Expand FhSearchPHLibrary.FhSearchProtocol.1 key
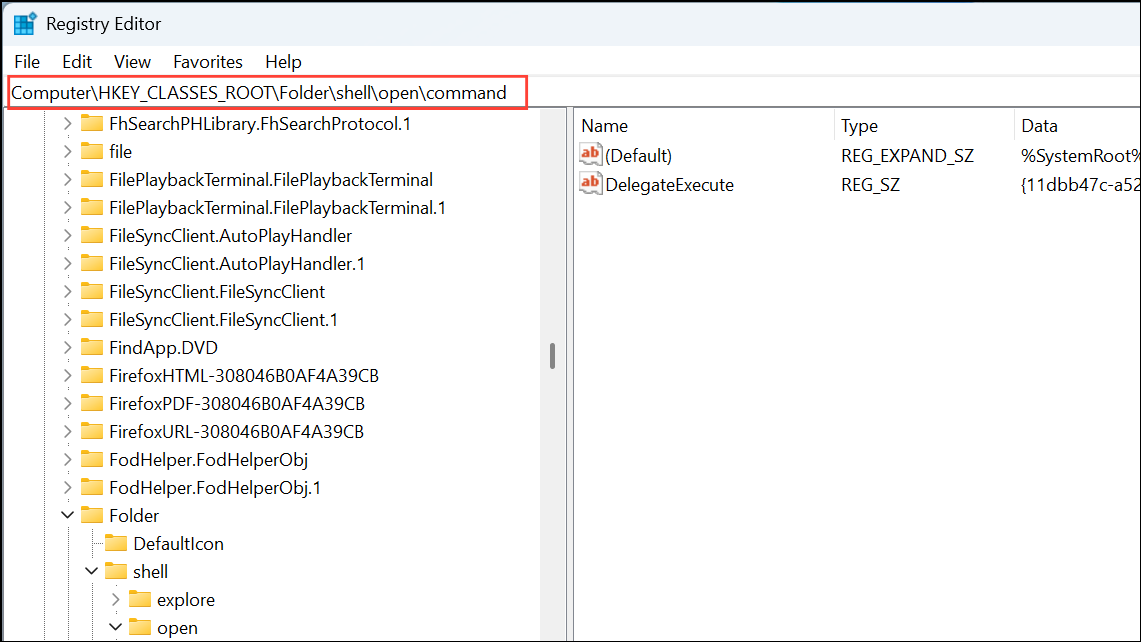 coord(68,124)
